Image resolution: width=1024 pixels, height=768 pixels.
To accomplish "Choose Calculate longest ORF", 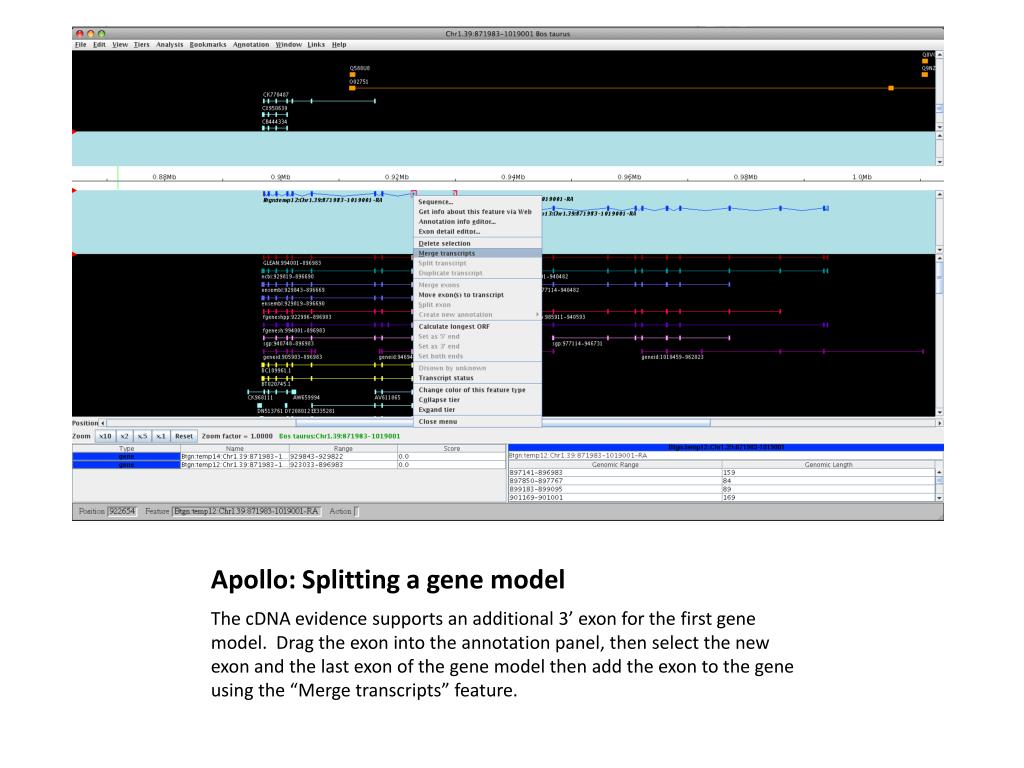I will [477, 326].
